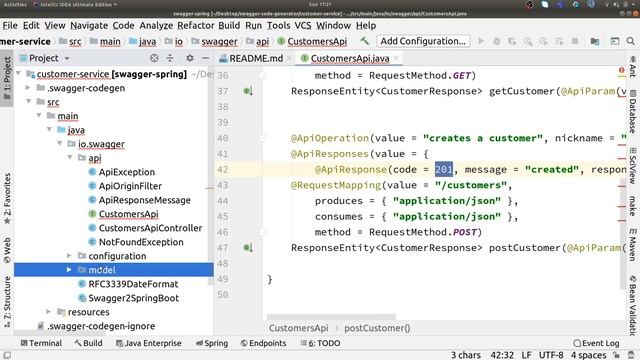Collapse the java folder
Image resolution: width=640 pixels, height=360 pixels.
point(49,130)
